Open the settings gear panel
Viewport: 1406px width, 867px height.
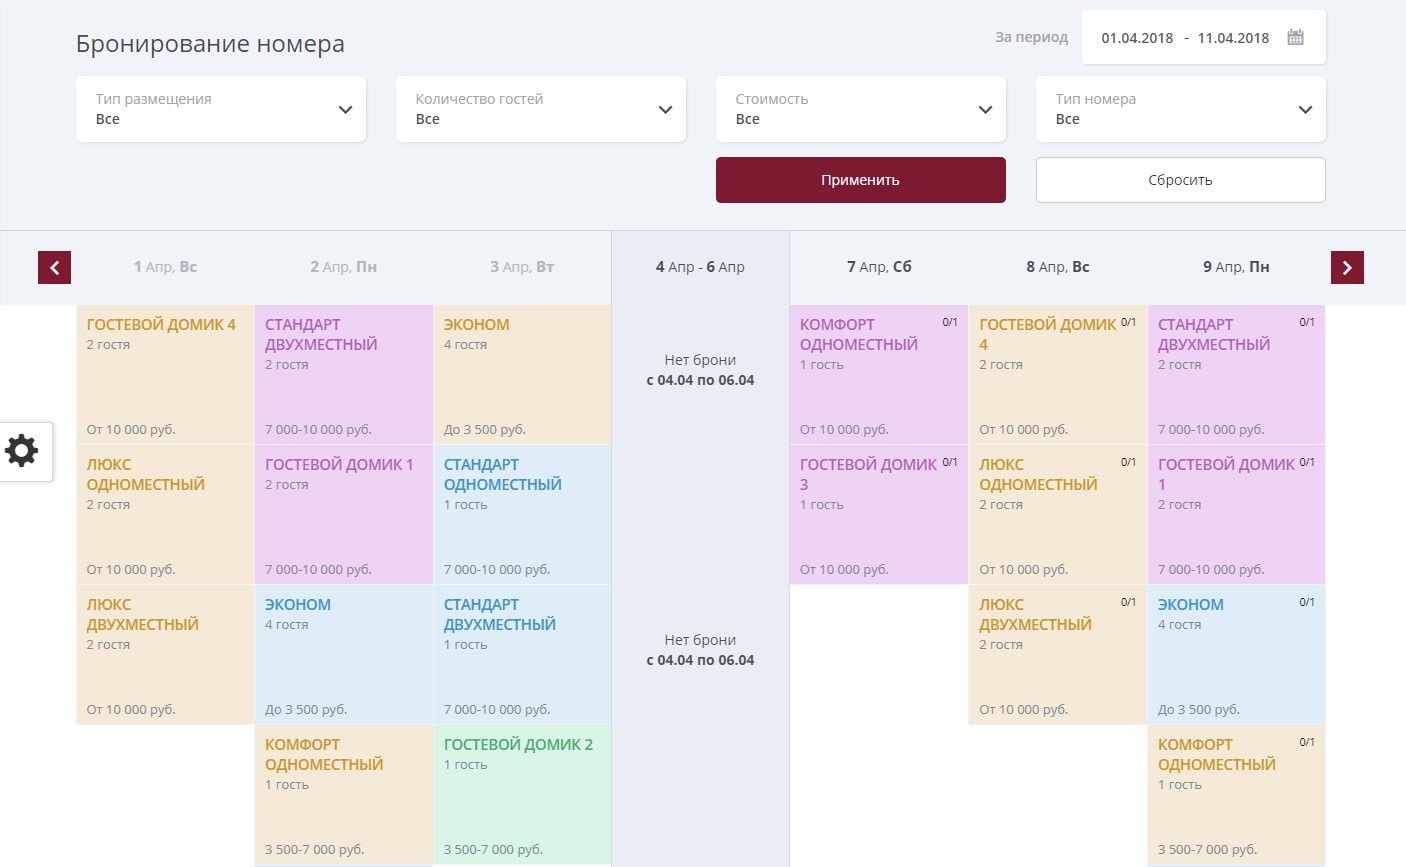(x=22, y=451)
